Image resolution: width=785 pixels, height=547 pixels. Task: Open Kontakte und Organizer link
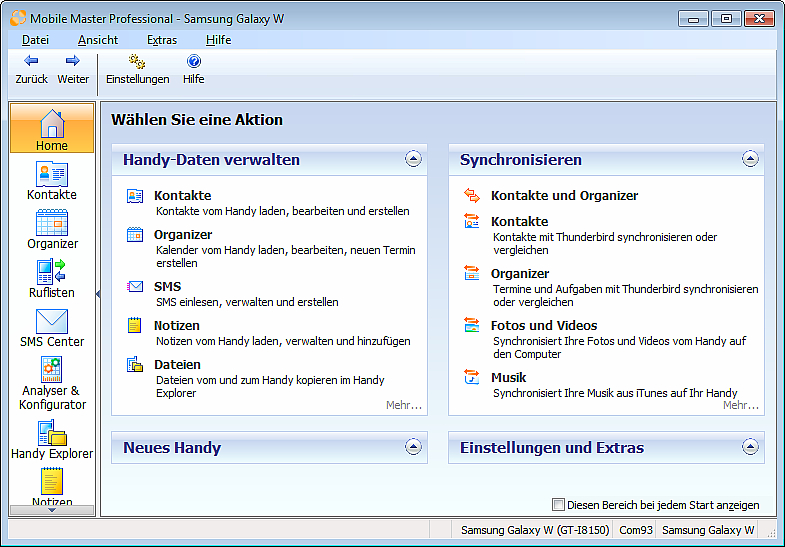pos(564,196)
